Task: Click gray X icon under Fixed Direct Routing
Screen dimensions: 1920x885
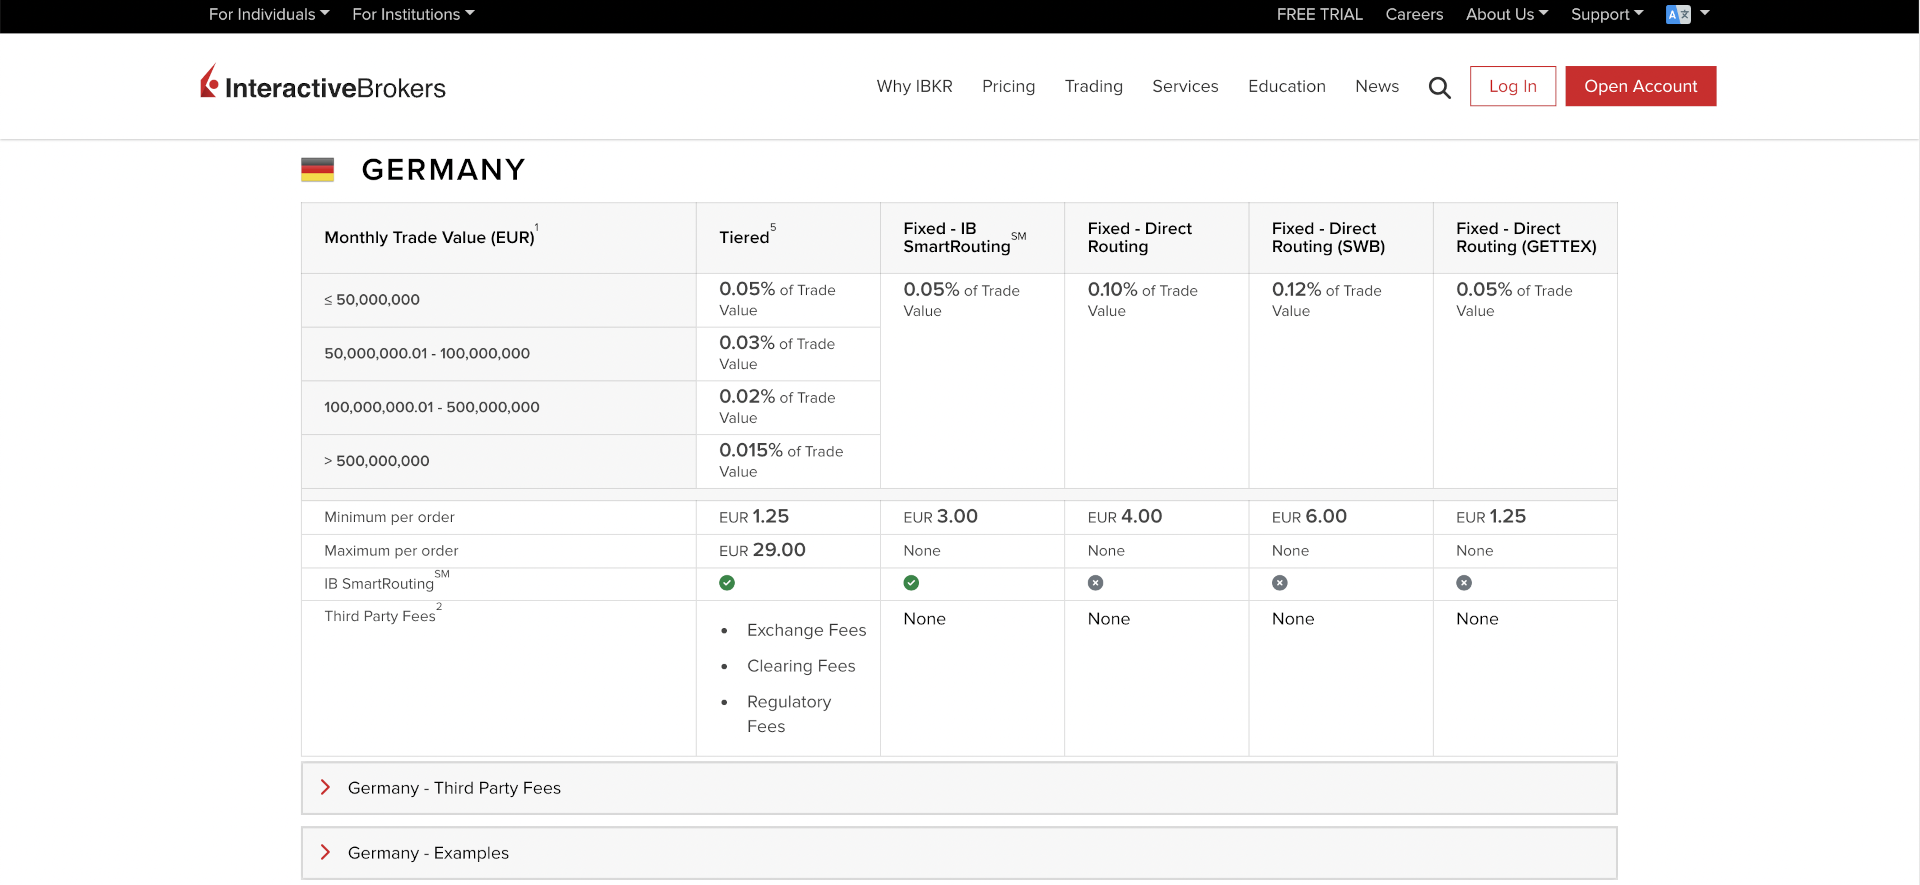Action: coord(1096,583)
